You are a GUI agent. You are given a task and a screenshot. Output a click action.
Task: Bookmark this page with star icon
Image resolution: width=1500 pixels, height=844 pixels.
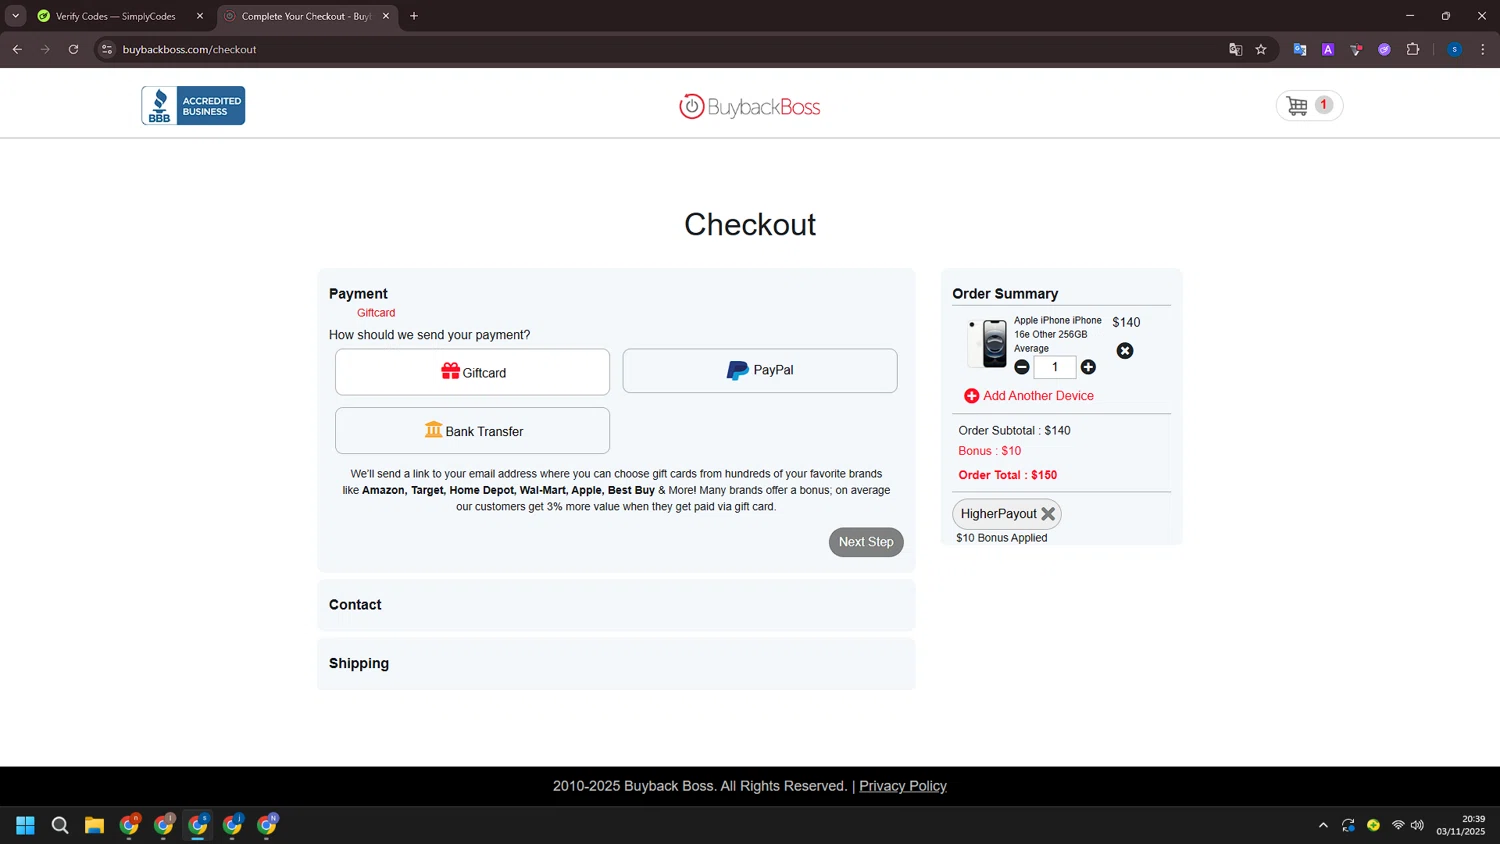pyautogui.click(x=1261, y=49)
